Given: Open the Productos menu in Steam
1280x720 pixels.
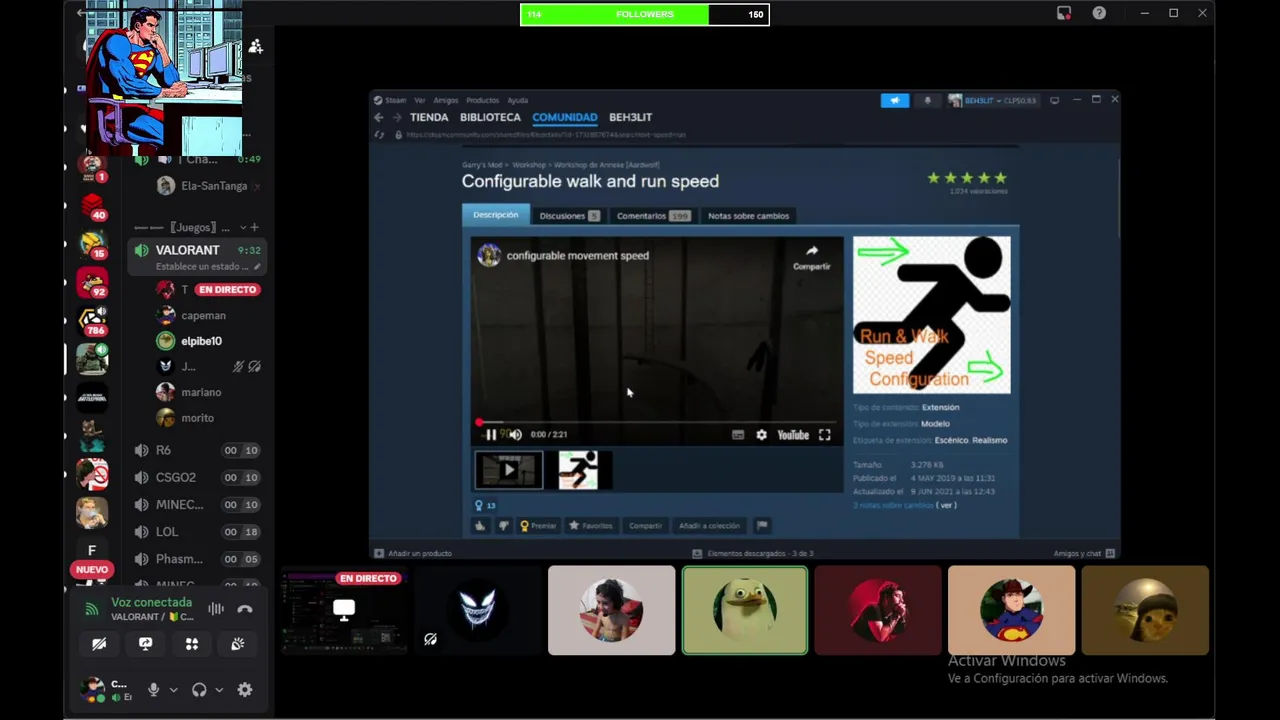Looking at the screenshot, I should point(482,100).
